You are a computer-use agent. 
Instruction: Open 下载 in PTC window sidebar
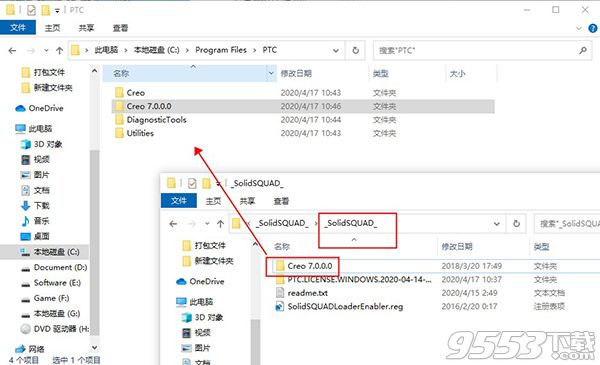tap(41, 205)
